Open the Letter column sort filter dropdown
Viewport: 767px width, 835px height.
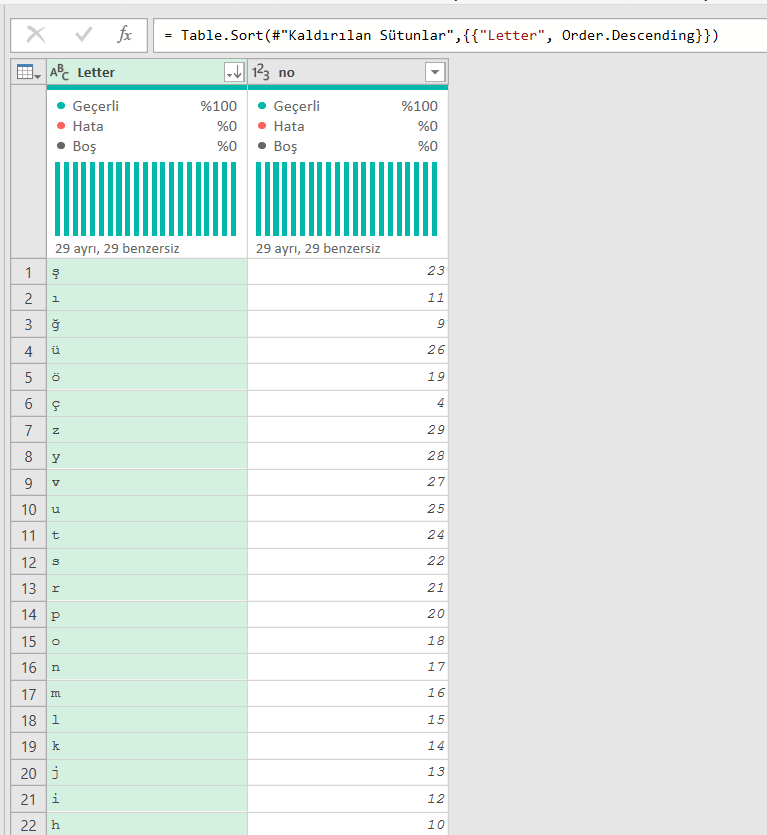click(234, 72)
